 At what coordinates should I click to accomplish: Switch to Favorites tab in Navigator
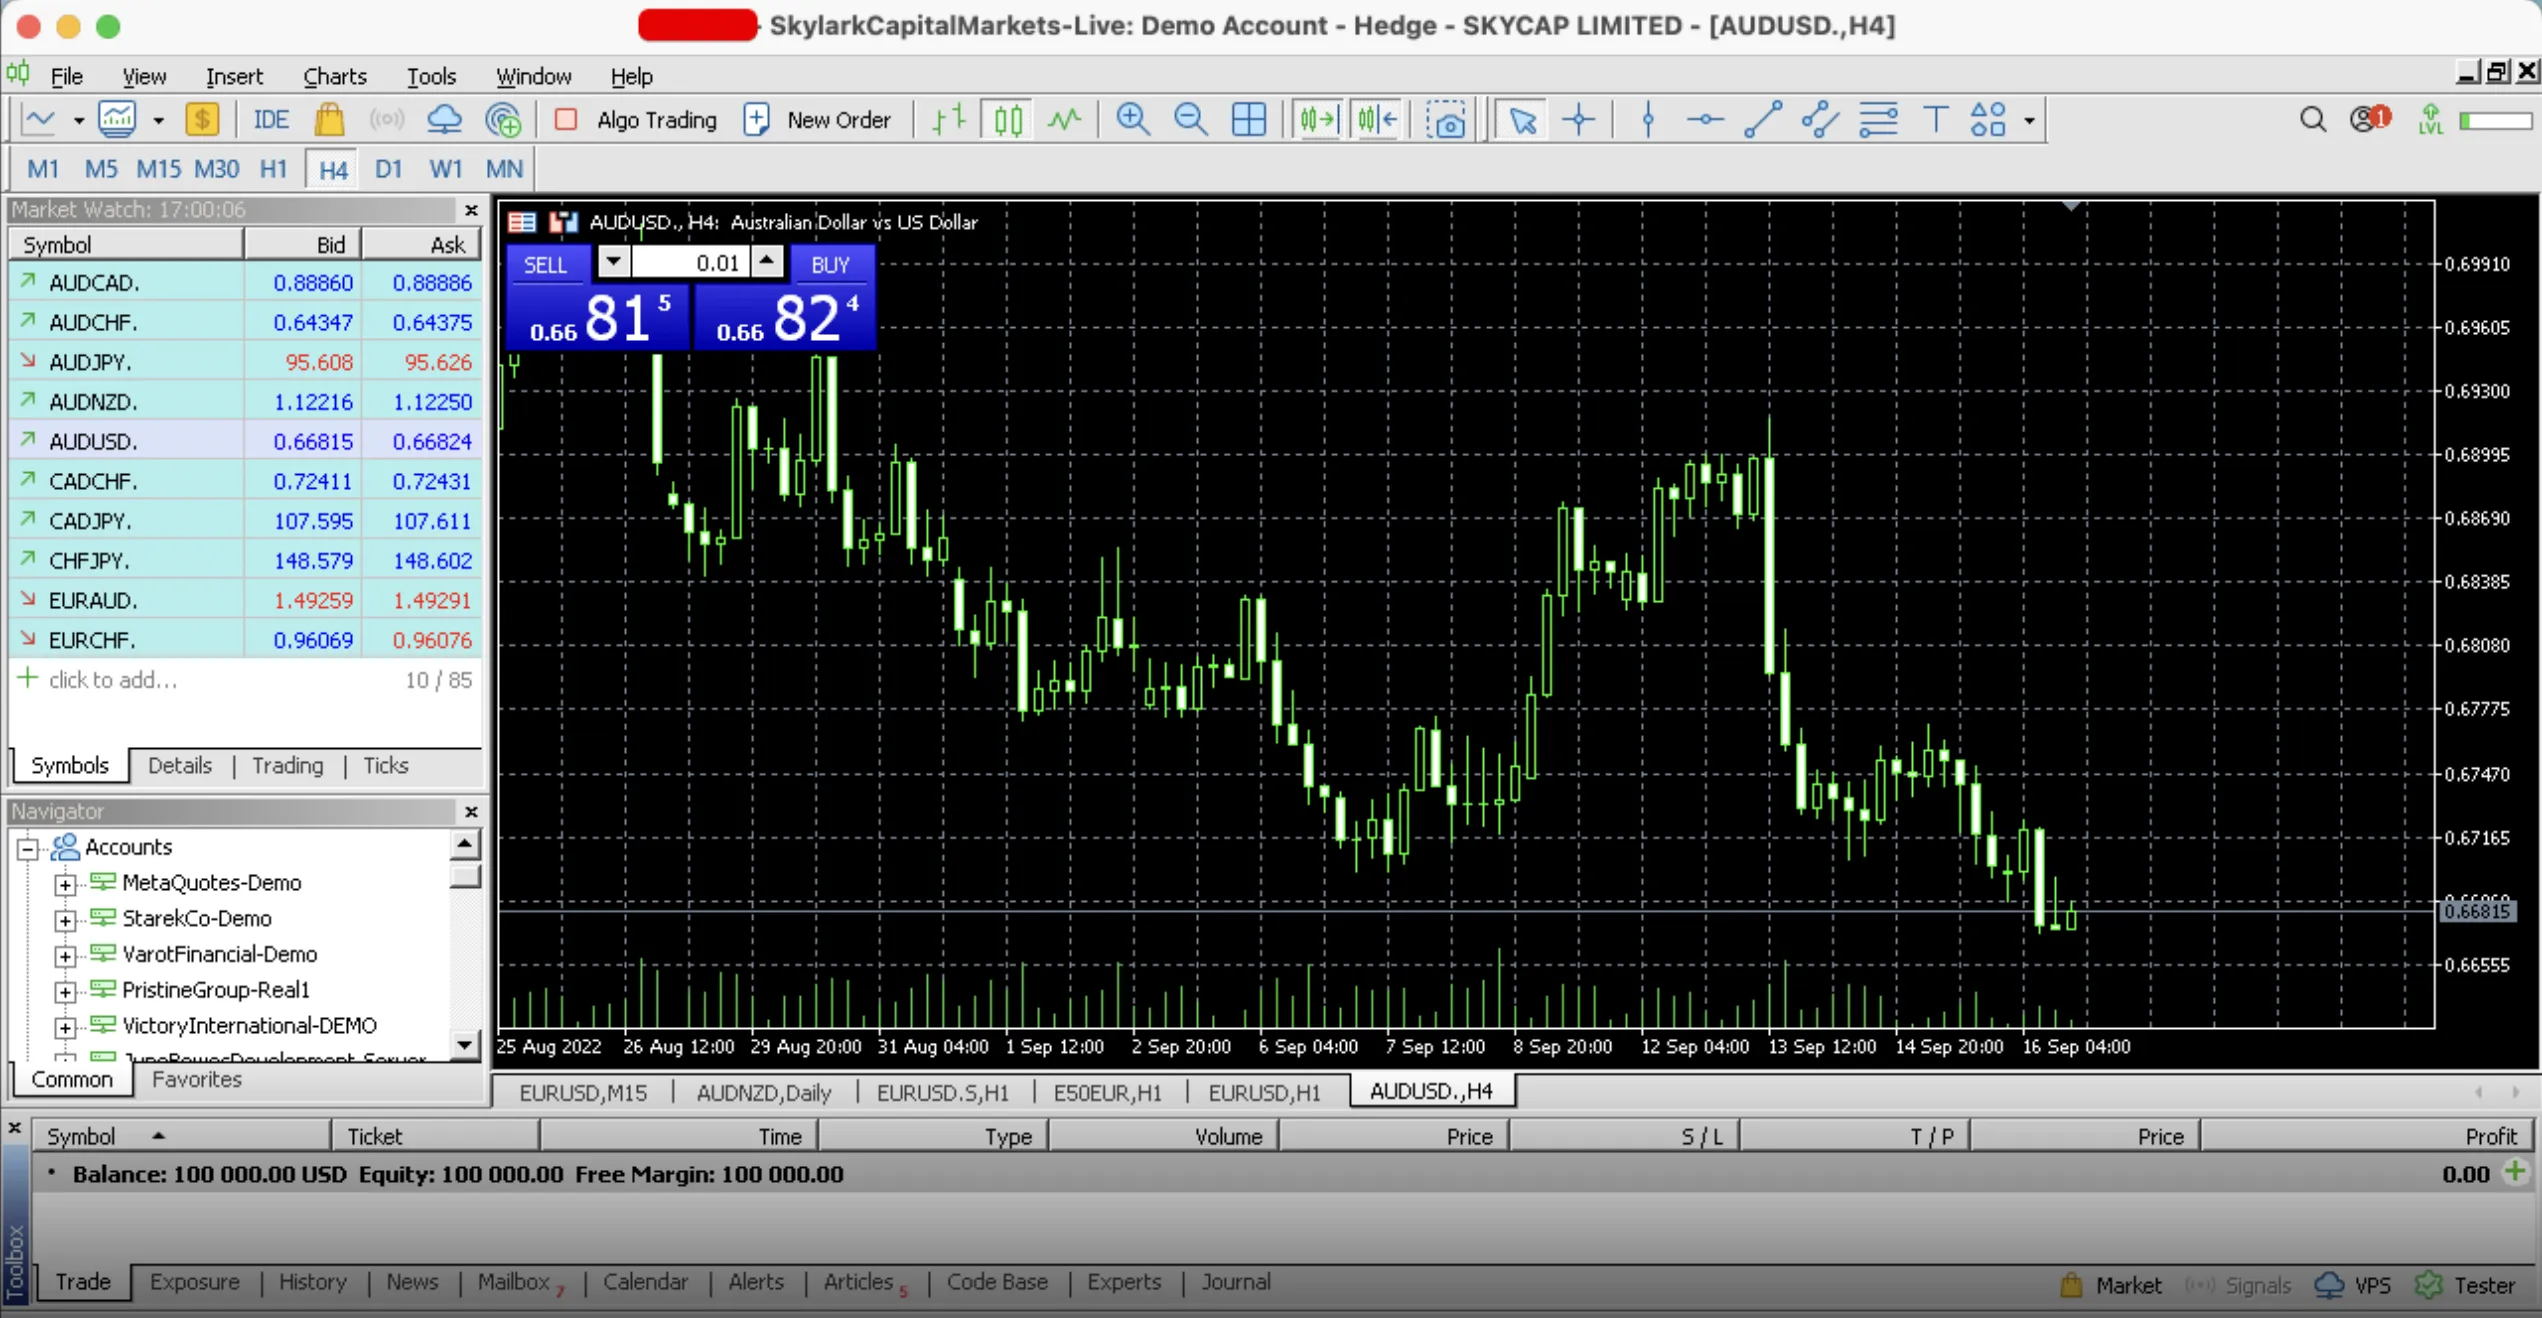196,1079
